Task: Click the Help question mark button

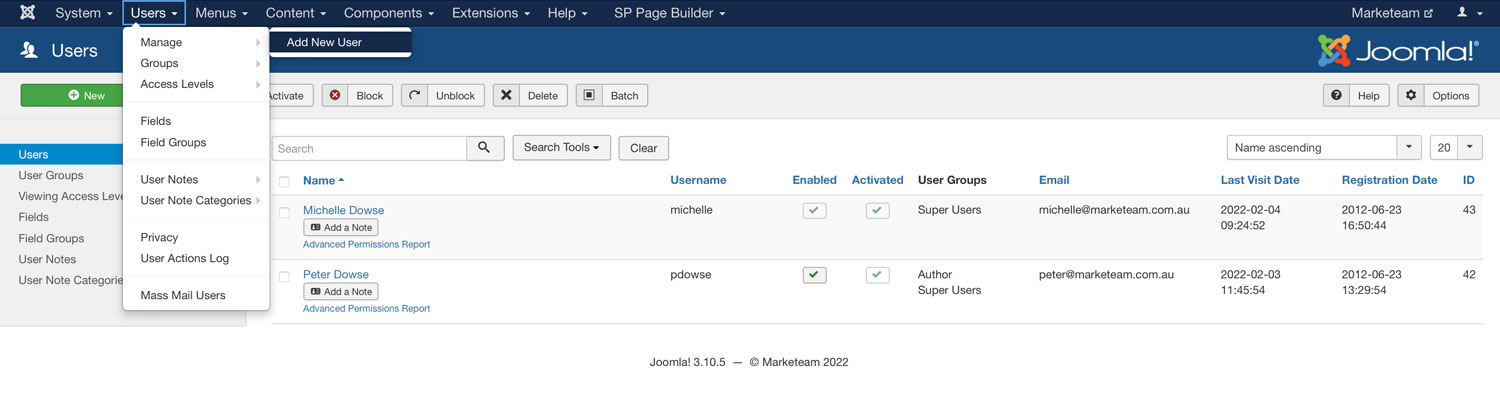Action: [x=1357, y=95]
